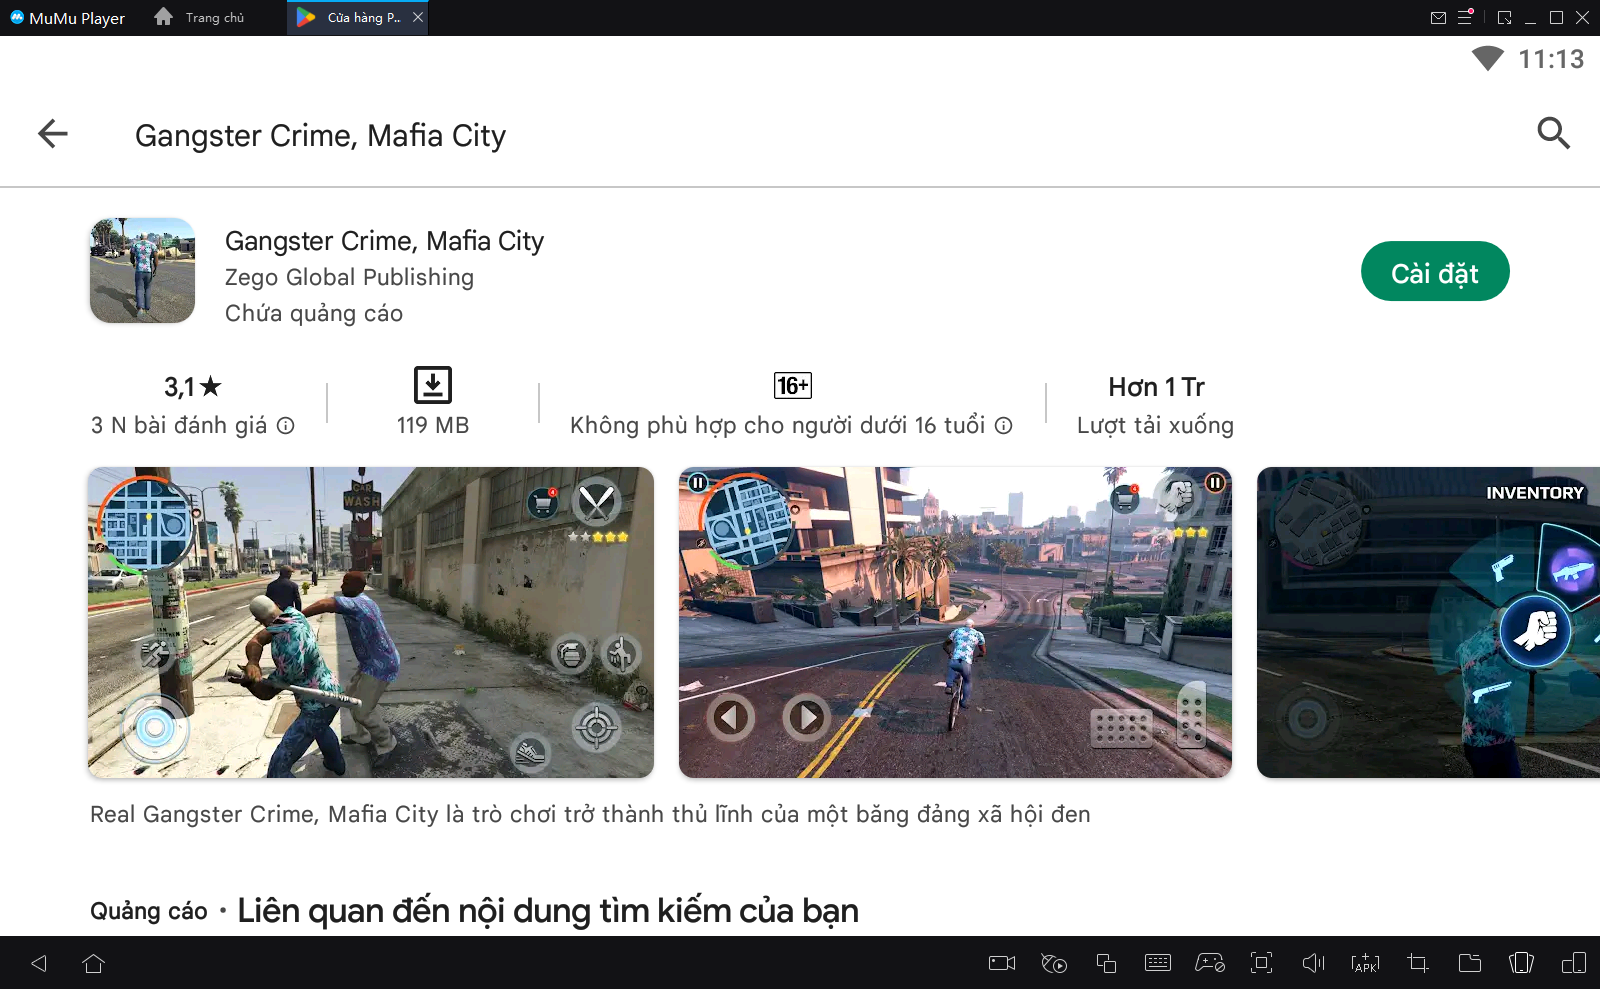
Task: Click the back arrow in Play Store
Action: point(53,133)
